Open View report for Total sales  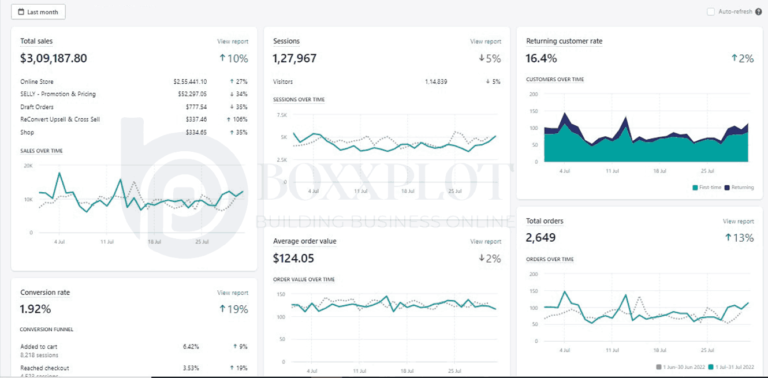[x=233, y=42]
